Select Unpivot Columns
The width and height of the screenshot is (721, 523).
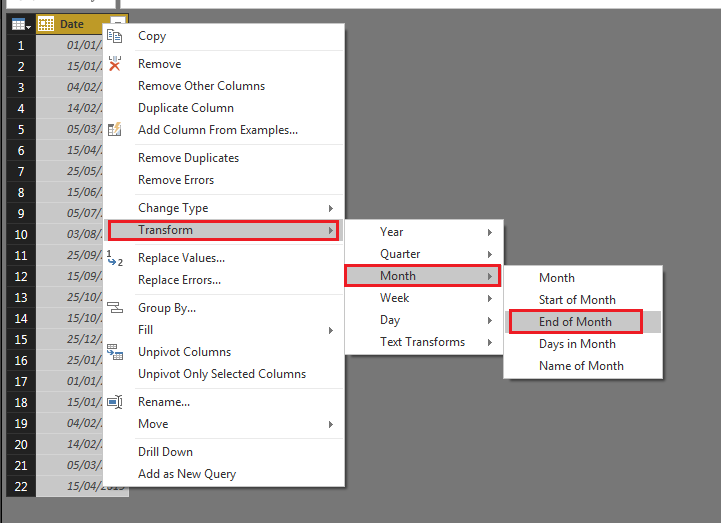223,352
